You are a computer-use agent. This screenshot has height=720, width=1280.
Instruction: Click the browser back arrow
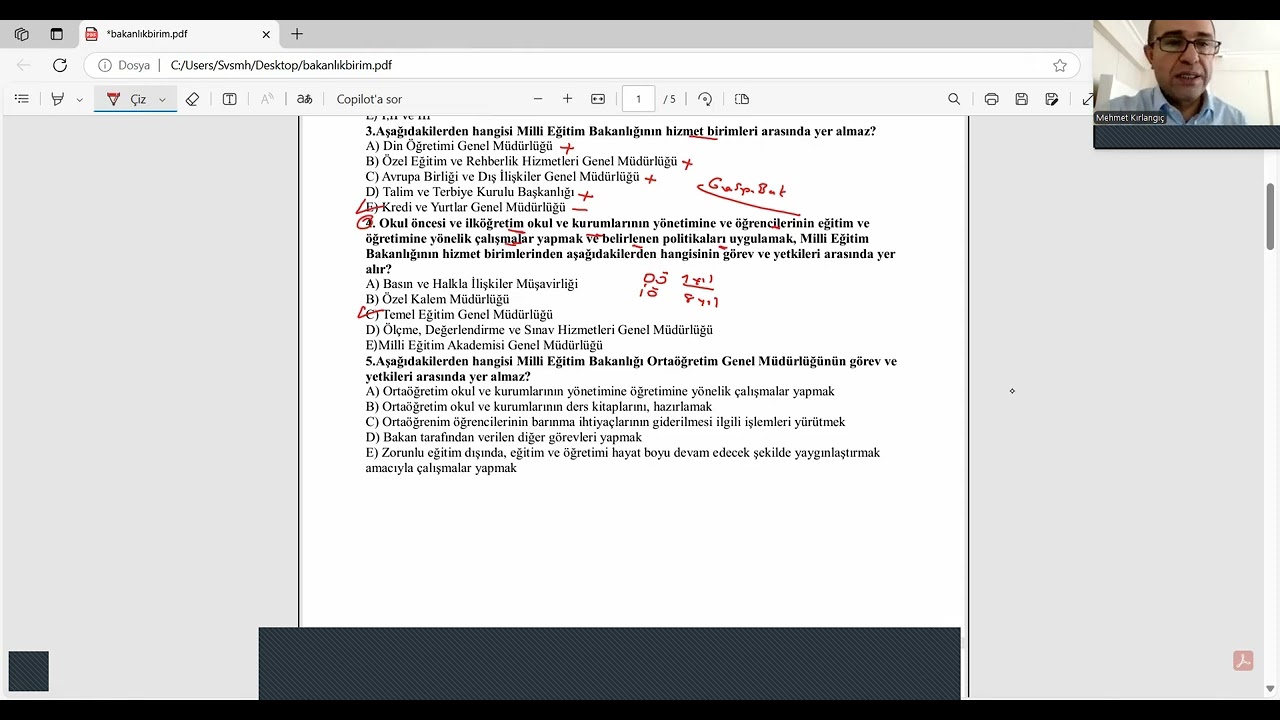[x=23, y=65]
